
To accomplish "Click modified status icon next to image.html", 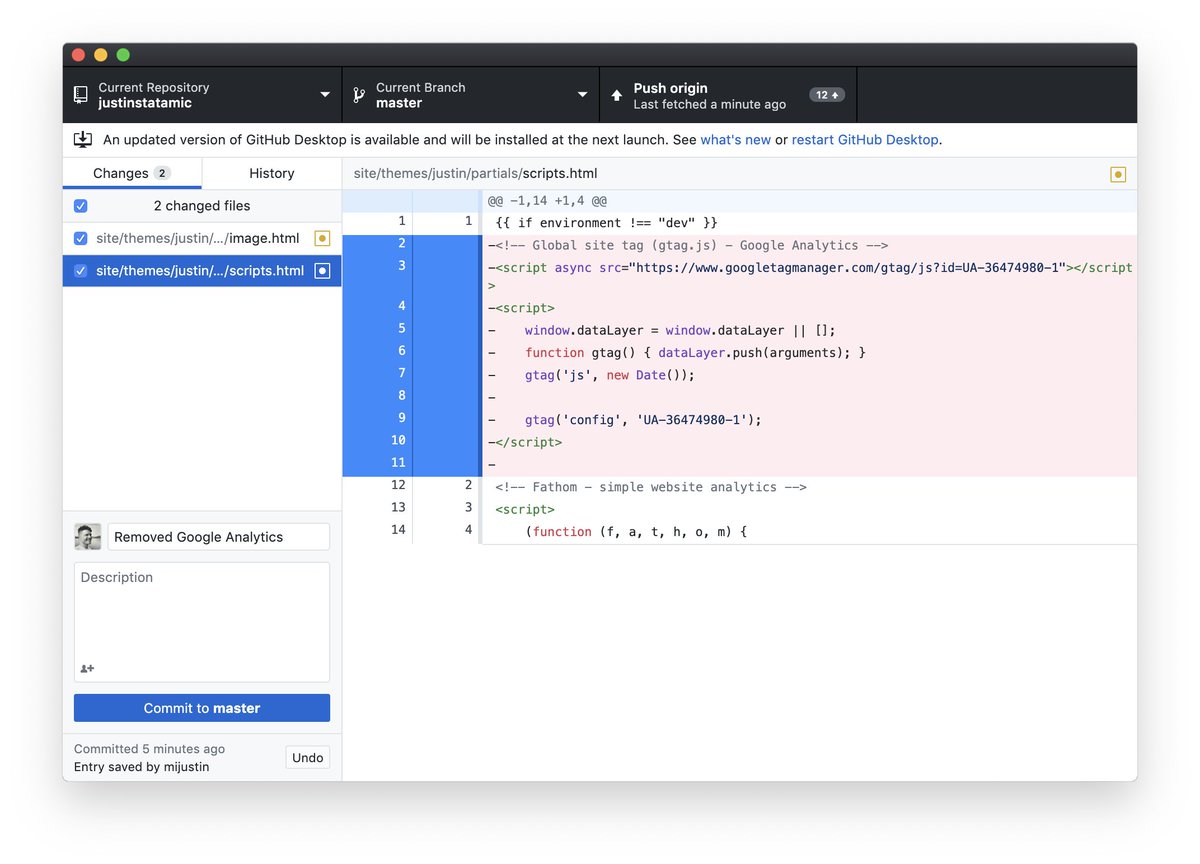I will [321, 238].
